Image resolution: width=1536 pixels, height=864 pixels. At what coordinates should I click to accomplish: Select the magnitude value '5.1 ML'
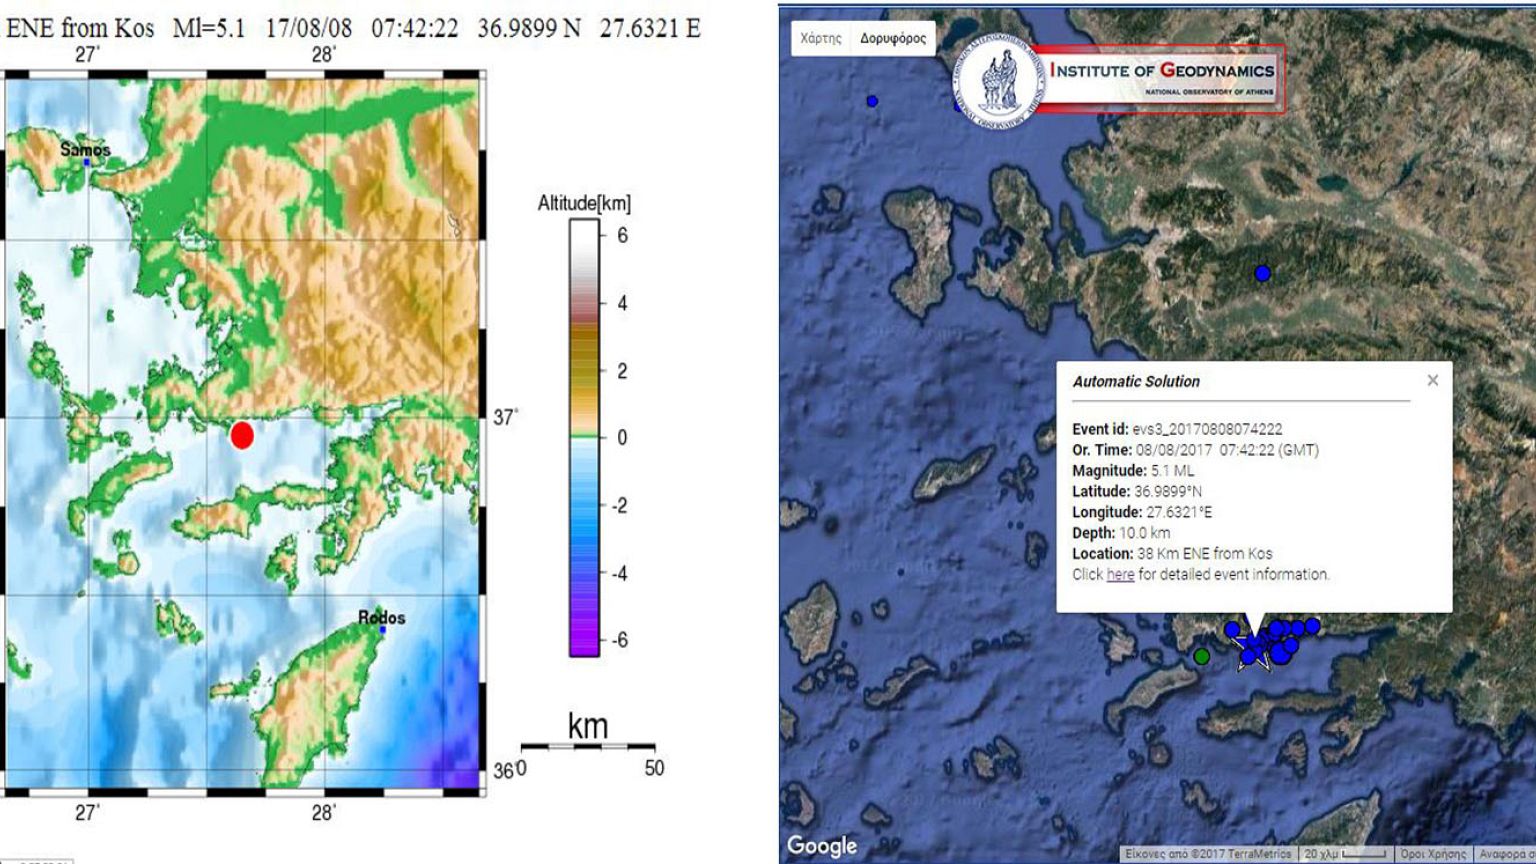(1173, 471)
